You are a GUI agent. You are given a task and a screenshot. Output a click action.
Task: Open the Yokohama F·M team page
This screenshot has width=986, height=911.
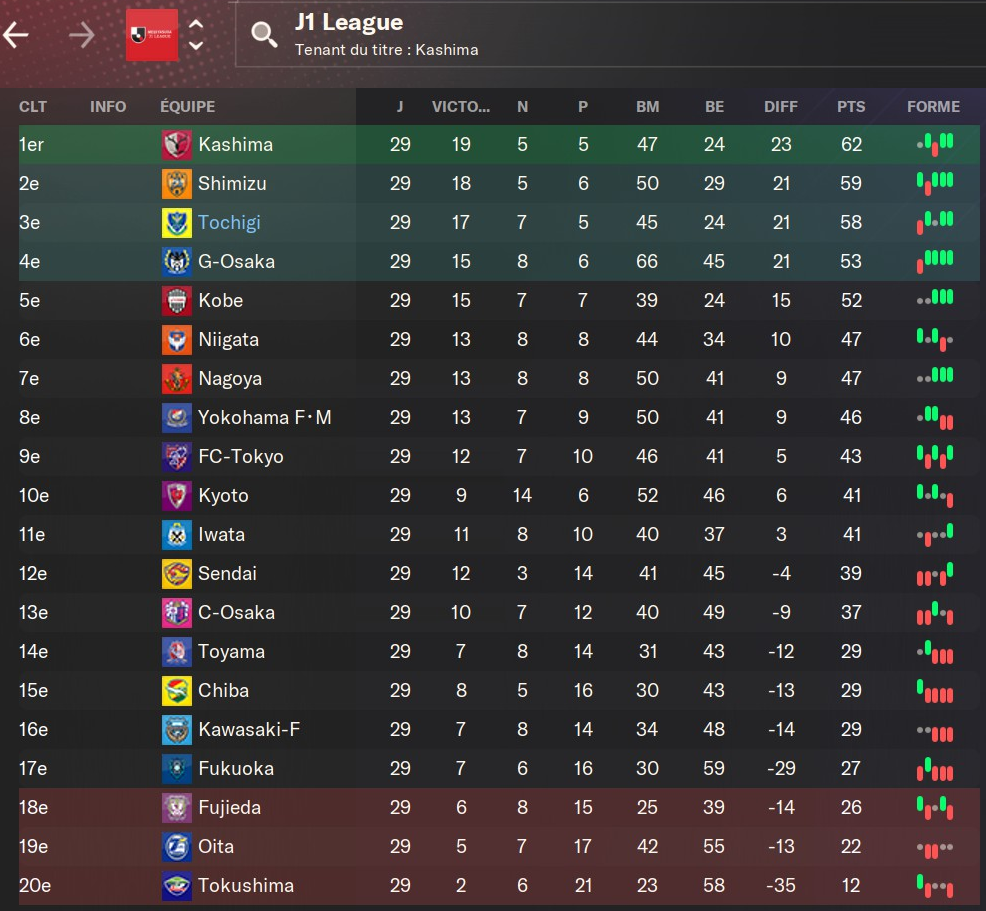click(264, 418)
